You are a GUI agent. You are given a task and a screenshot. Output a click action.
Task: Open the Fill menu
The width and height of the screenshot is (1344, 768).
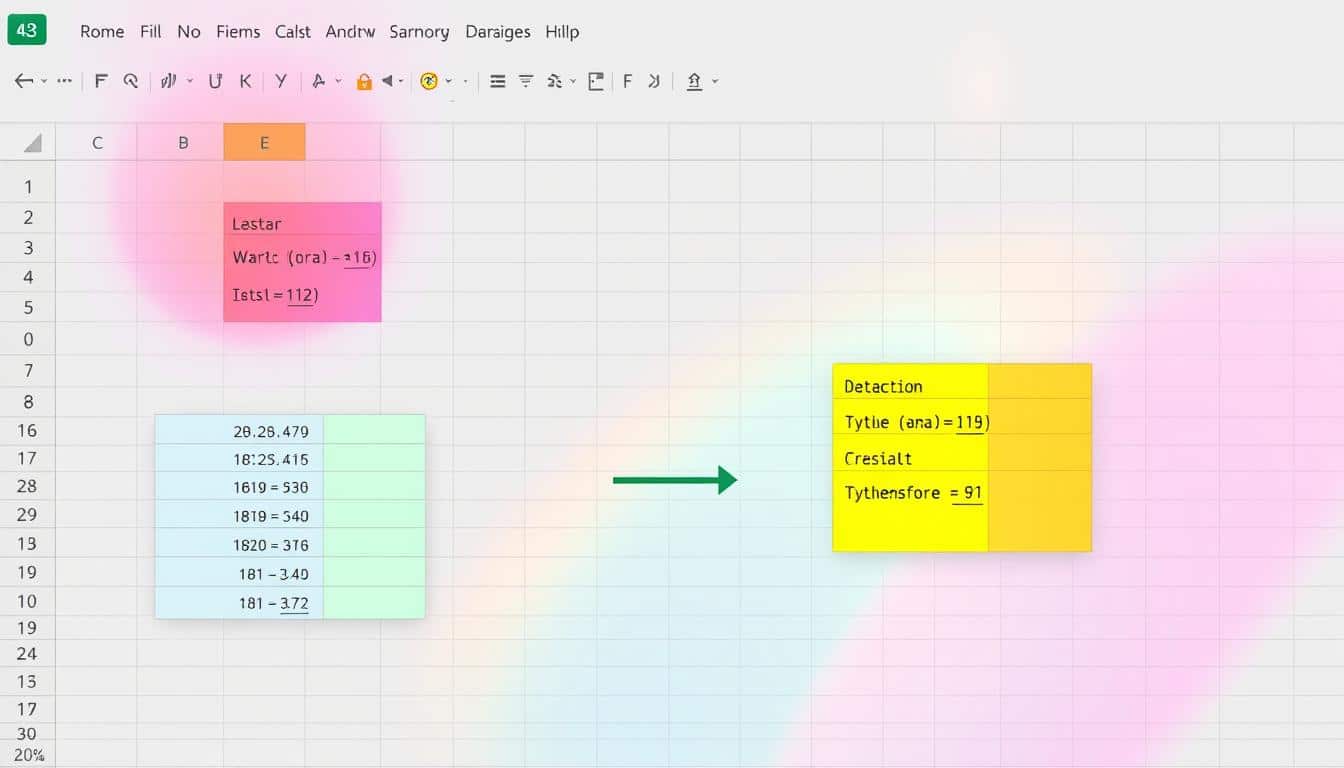coord(151,32)
